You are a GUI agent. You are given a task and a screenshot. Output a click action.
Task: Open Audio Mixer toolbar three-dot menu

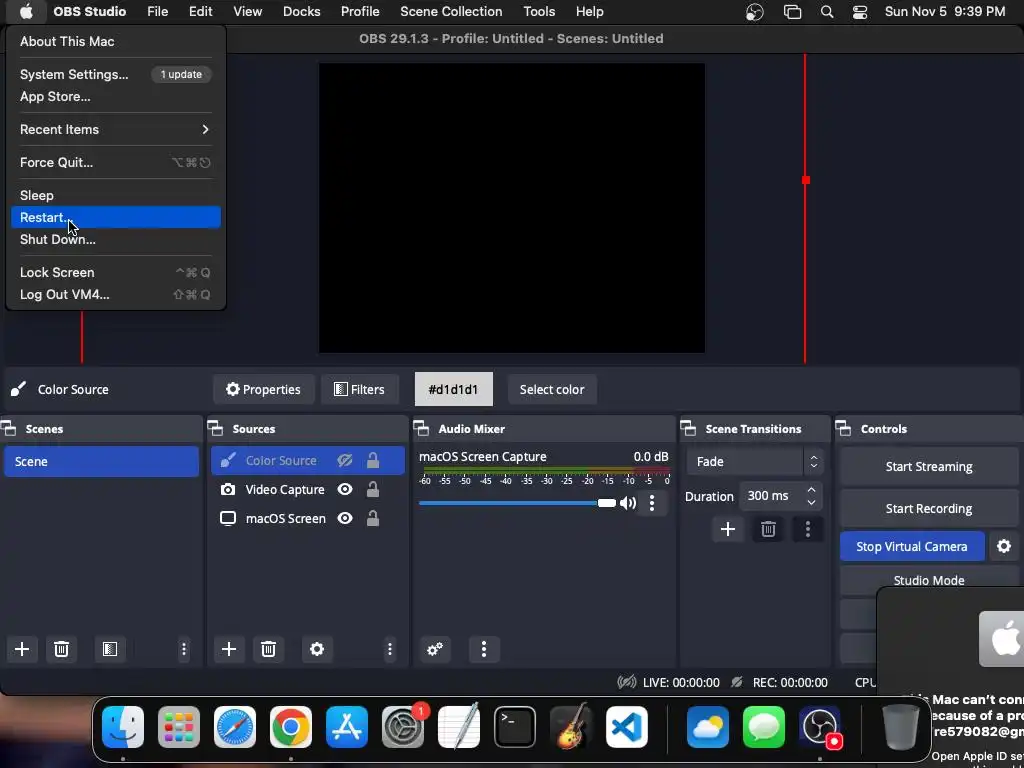tap(484, 649)
